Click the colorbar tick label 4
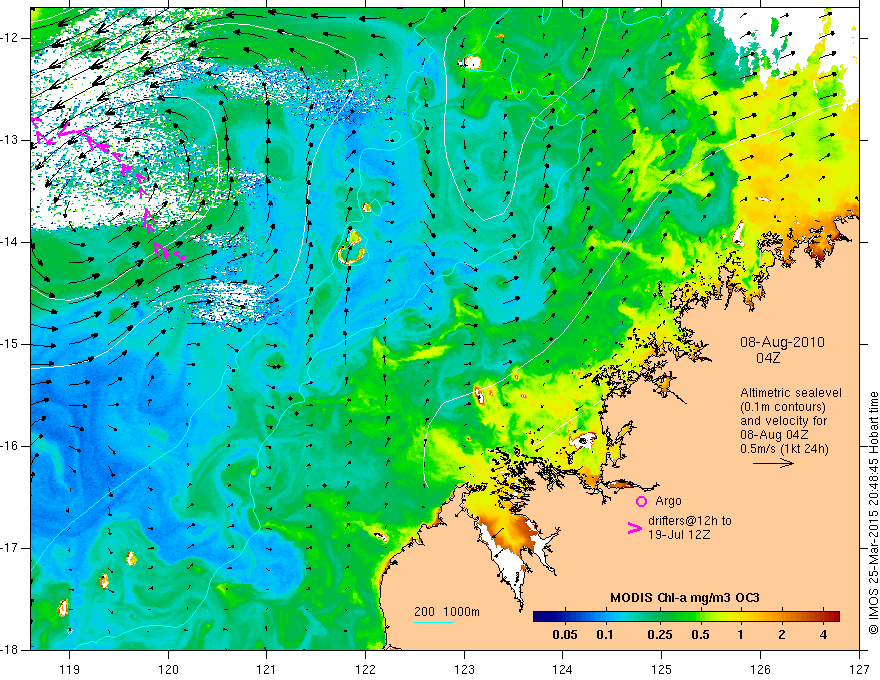Image resolution: width=880 pixels, height=680 pixels. click(823, 635)
